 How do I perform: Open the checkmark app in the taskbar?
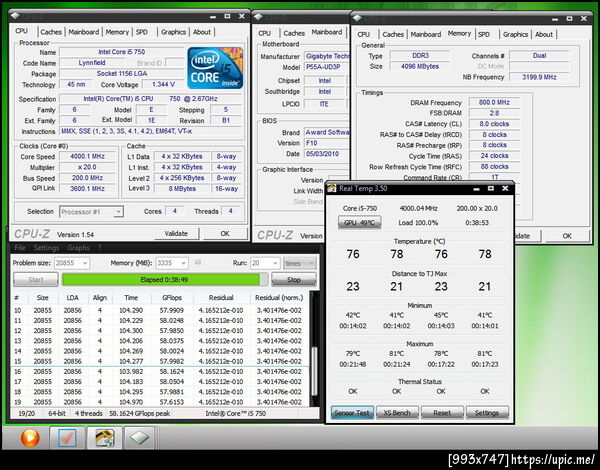67,437
